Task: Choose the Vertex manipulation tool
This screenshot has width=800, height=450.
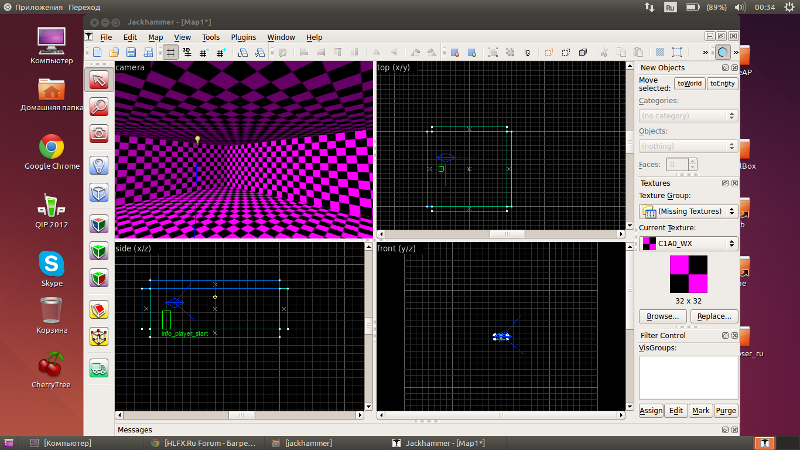Action: pyautogui.click(x=99, y=338)
